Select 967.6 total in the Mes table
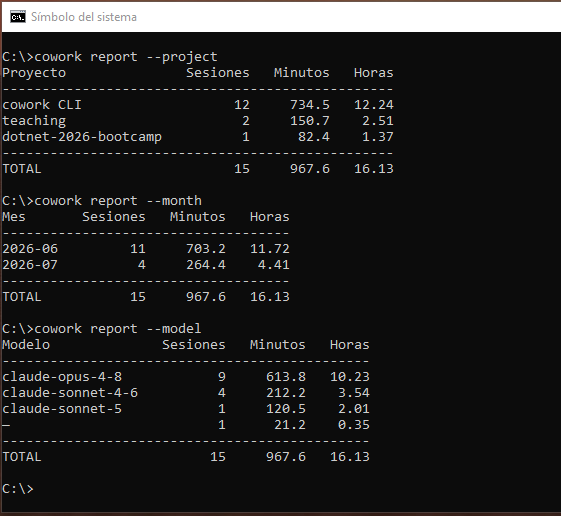 pos(206,297)
